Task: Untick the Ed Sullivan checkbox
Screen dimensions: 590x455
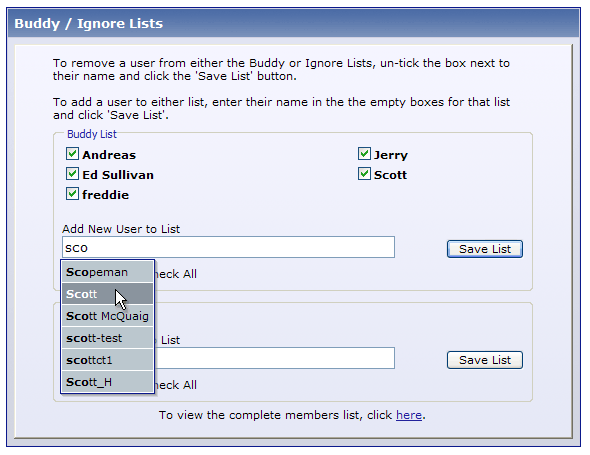Action: click(72, 174)
